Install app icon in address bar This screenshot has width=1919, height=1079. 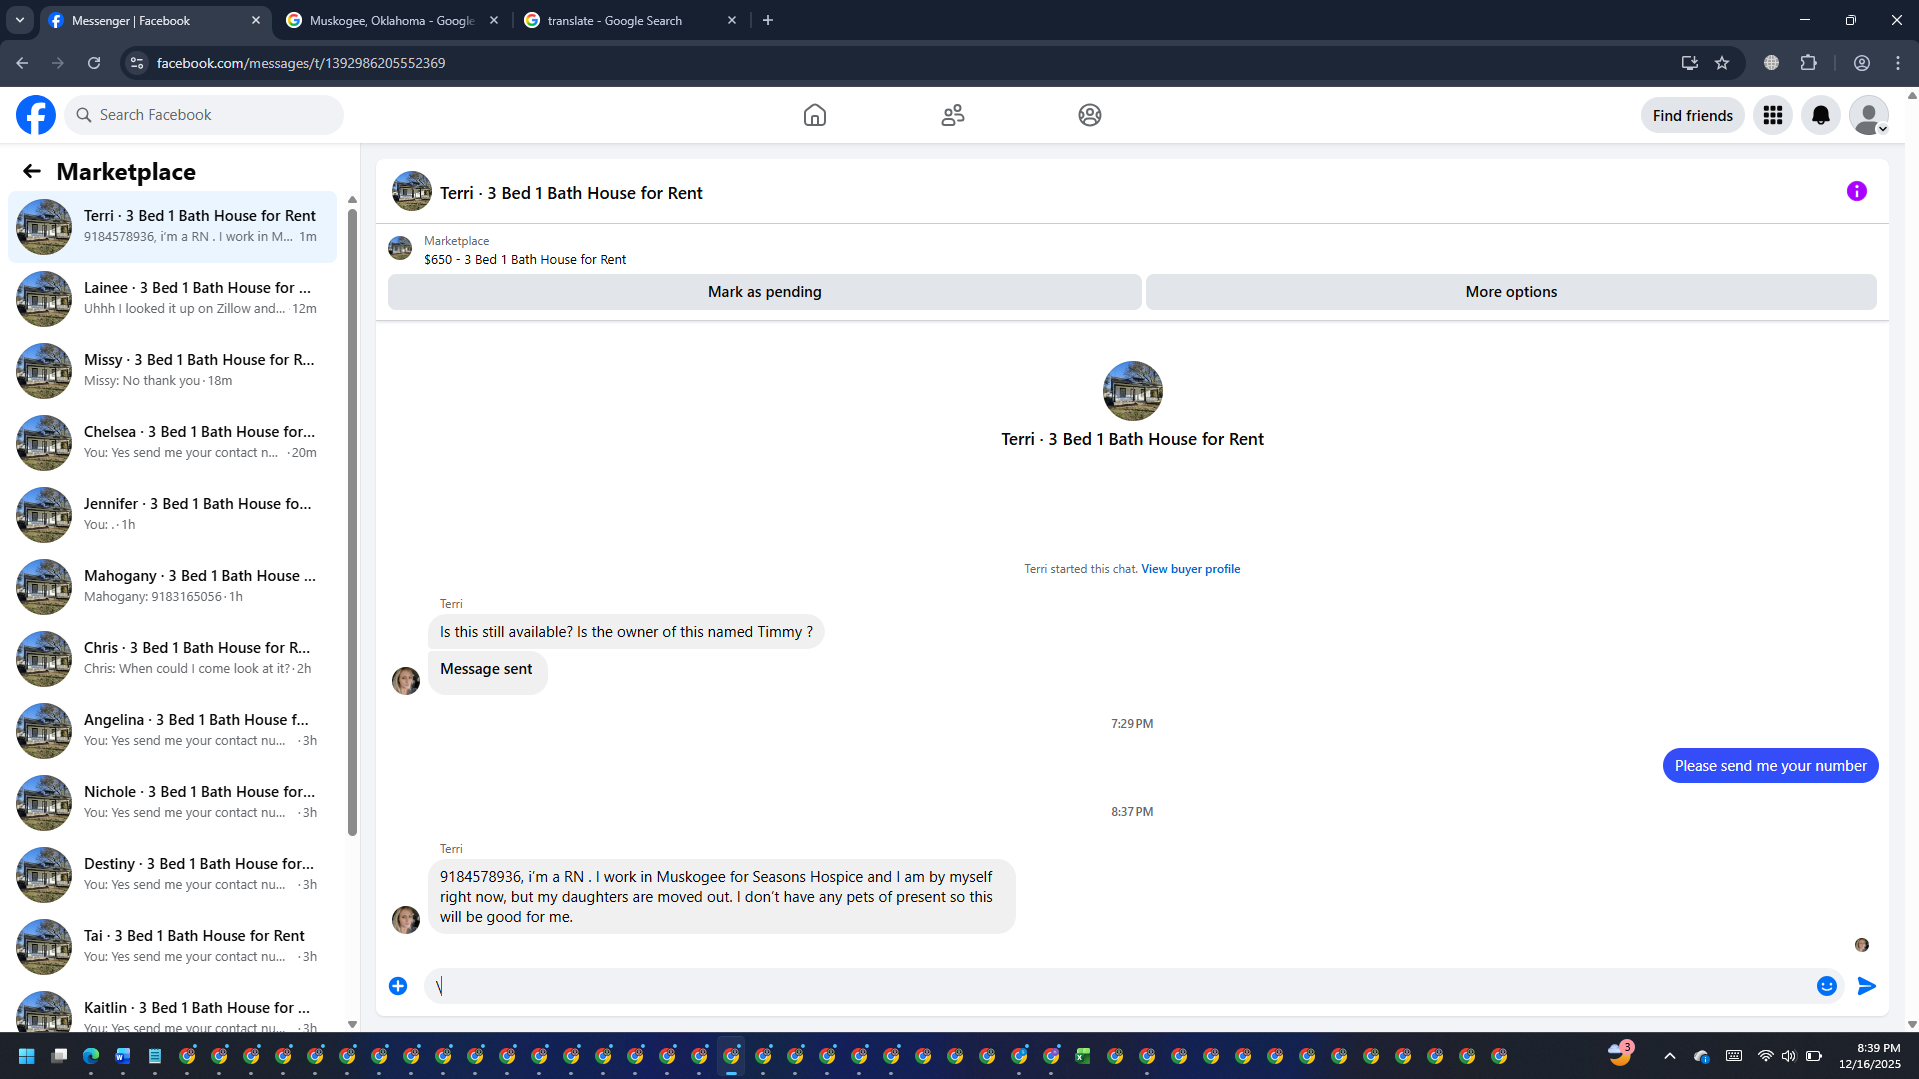(x=1690, y=63)
